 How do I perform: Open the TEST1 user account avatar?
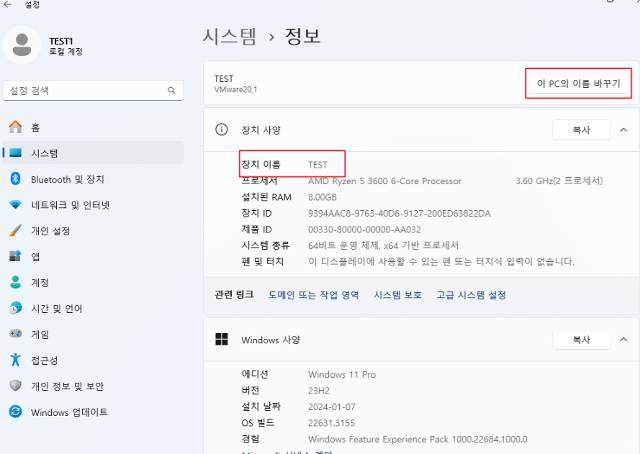click(22, 45)
